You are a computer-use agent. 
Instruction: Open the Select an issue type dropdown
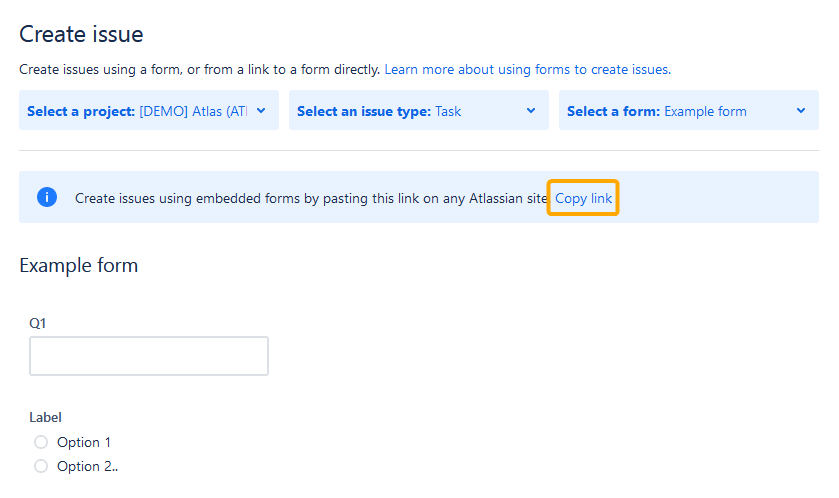418,110
